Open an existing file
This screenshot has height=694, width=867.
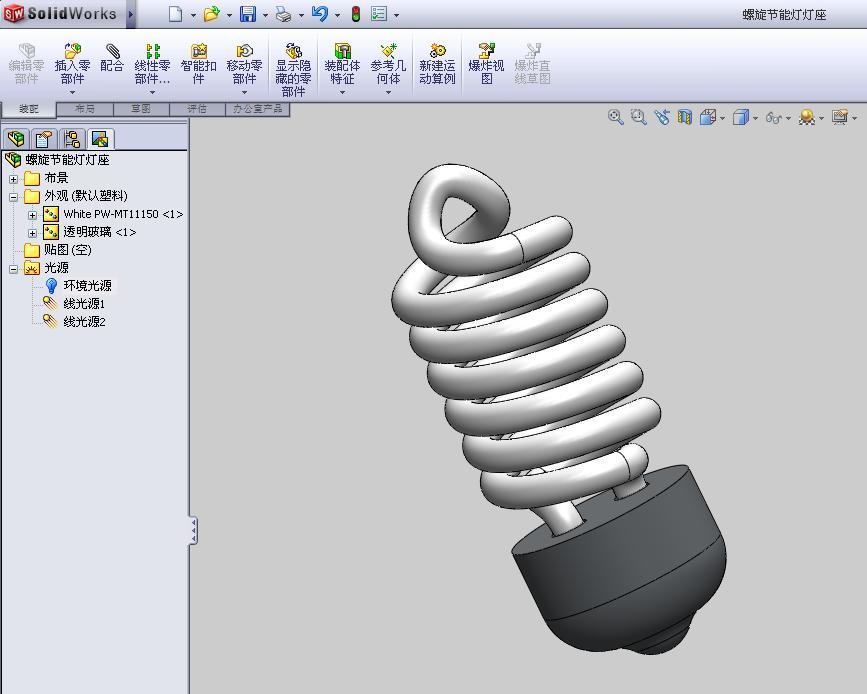pyautogui.click(x=211, y=14)
